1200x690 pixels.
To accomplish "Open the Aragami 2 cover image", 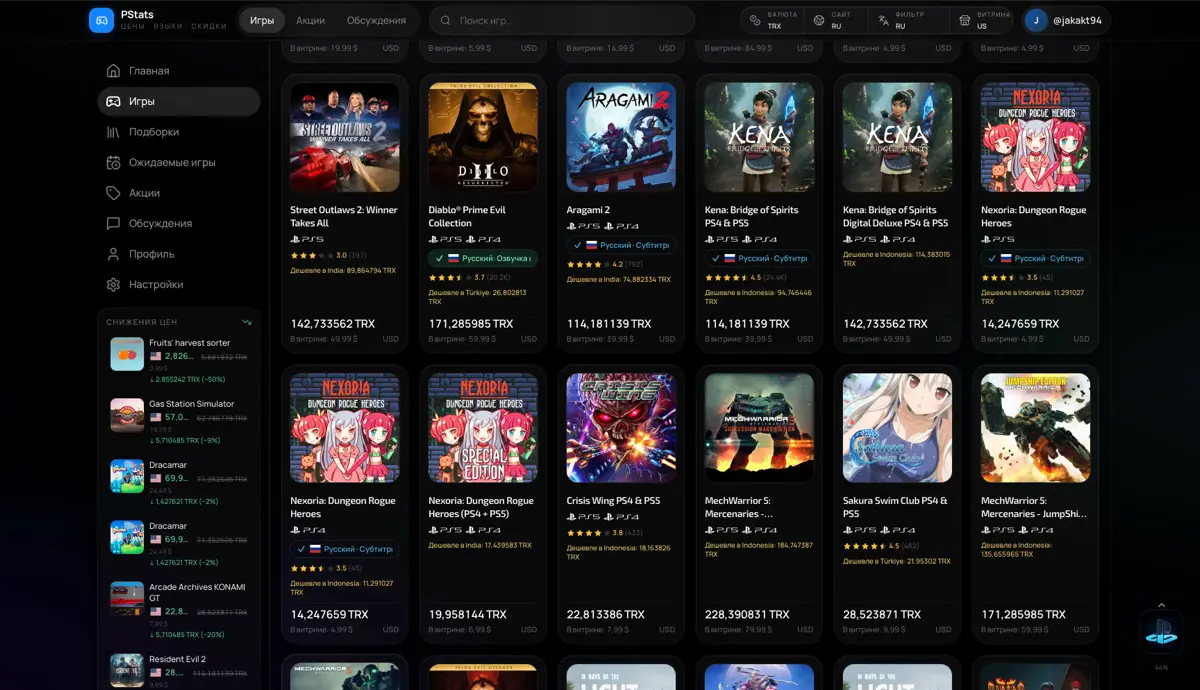I will click(621, 137).
